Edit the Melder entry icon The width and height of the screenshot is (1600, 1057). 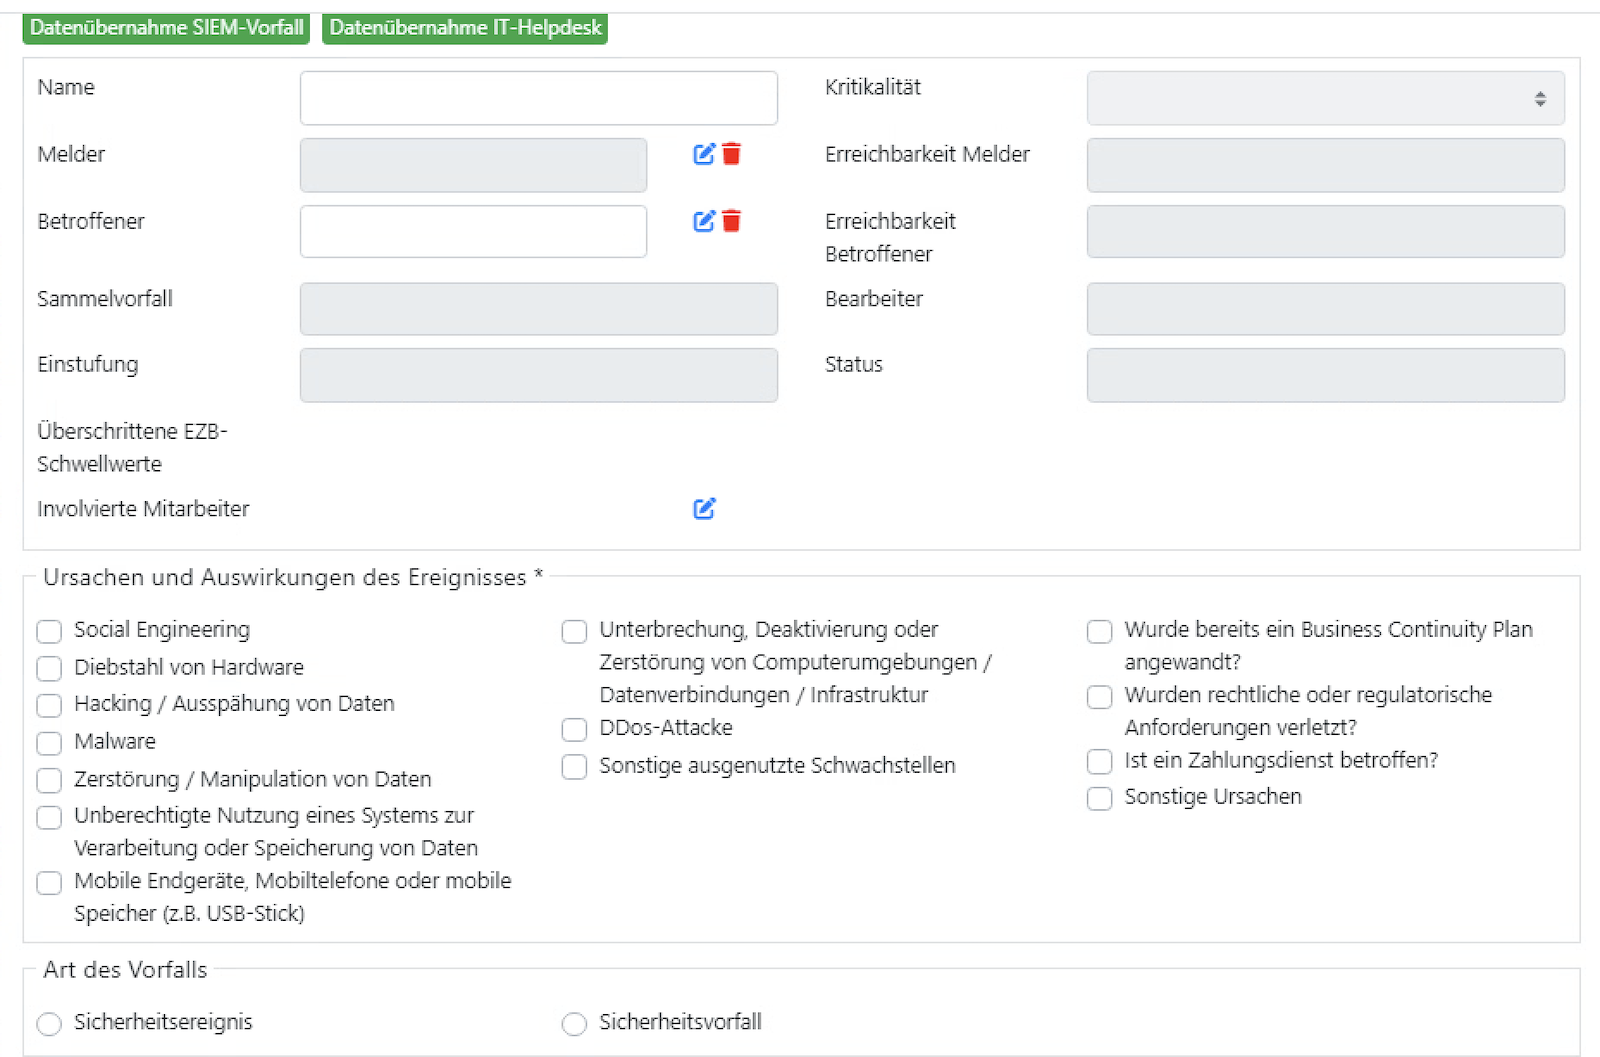pyautogui.click(x=704, y=154)
